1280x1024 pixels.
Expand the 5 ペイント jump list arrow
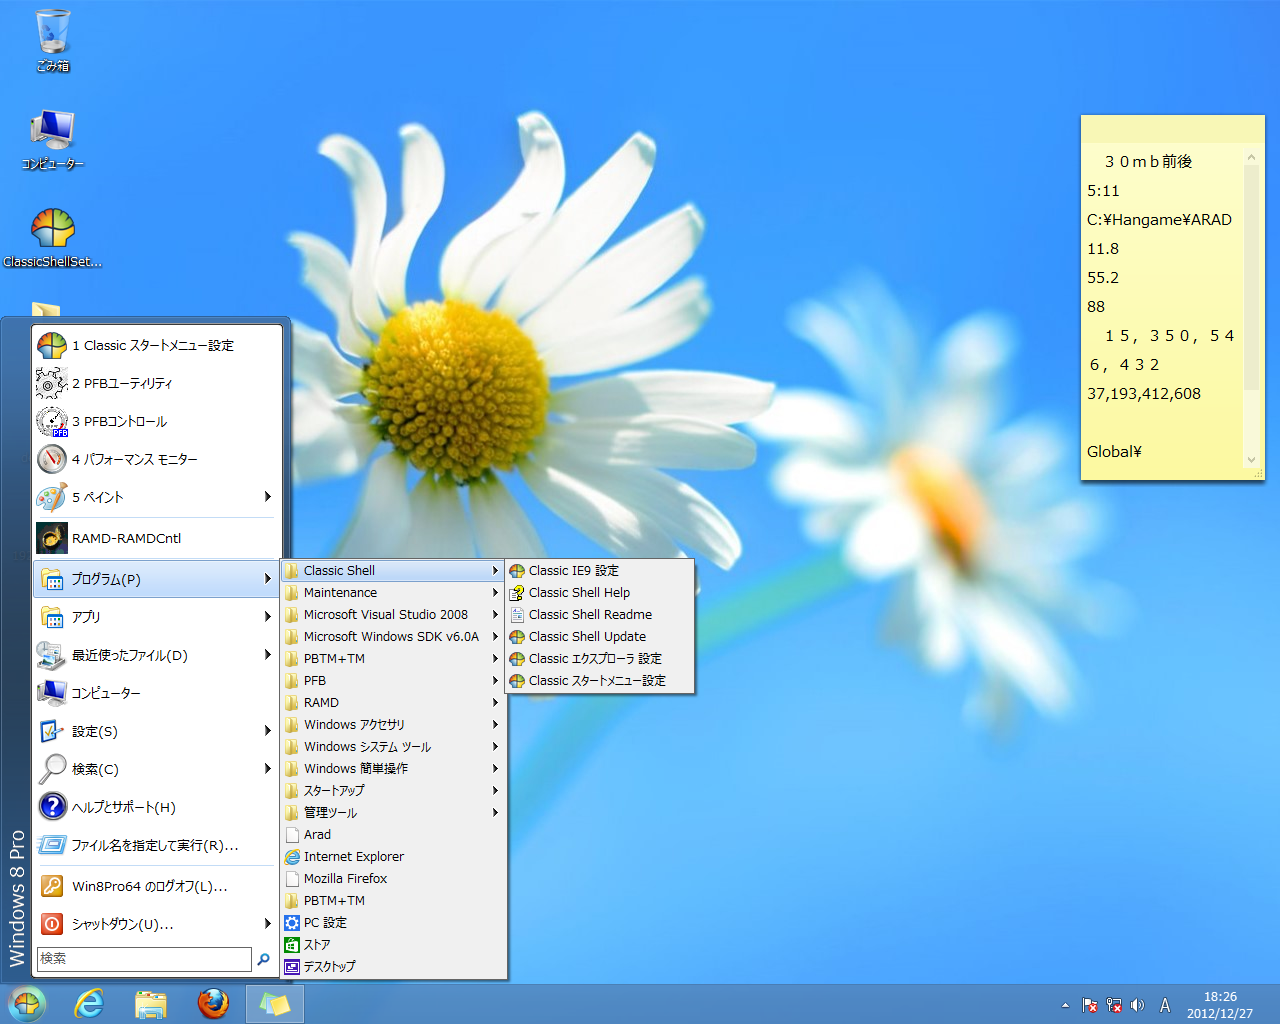coord(267,497)
